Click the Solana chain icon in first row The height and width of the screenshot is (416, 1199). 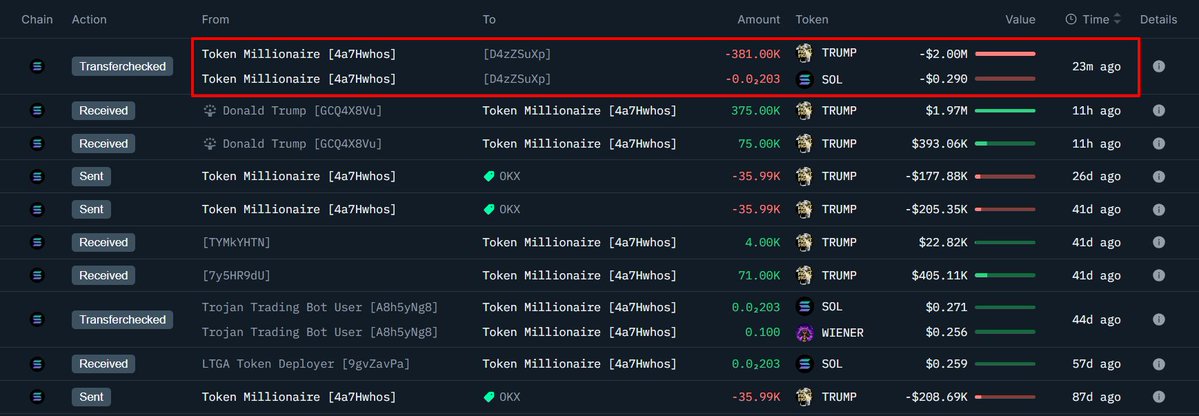38,66
